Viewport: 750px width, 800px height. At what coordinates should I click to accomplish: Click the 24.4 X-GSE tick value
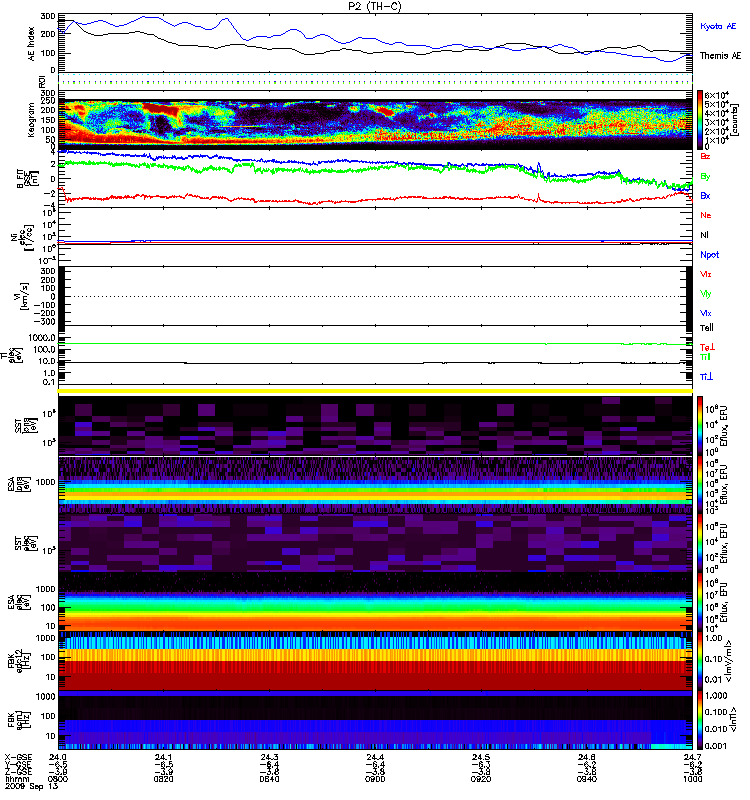coord(375,758)
